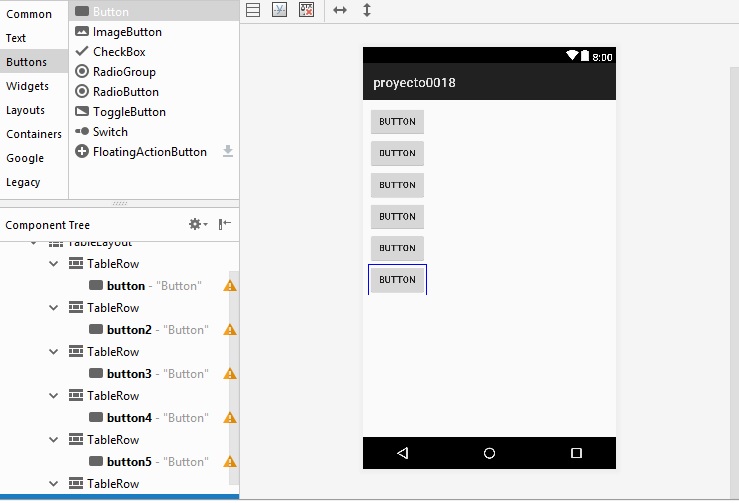The height and width of the screenshot is (503, 739).
Task: Click the warning icon next to button3
Action: click(230, 374)
